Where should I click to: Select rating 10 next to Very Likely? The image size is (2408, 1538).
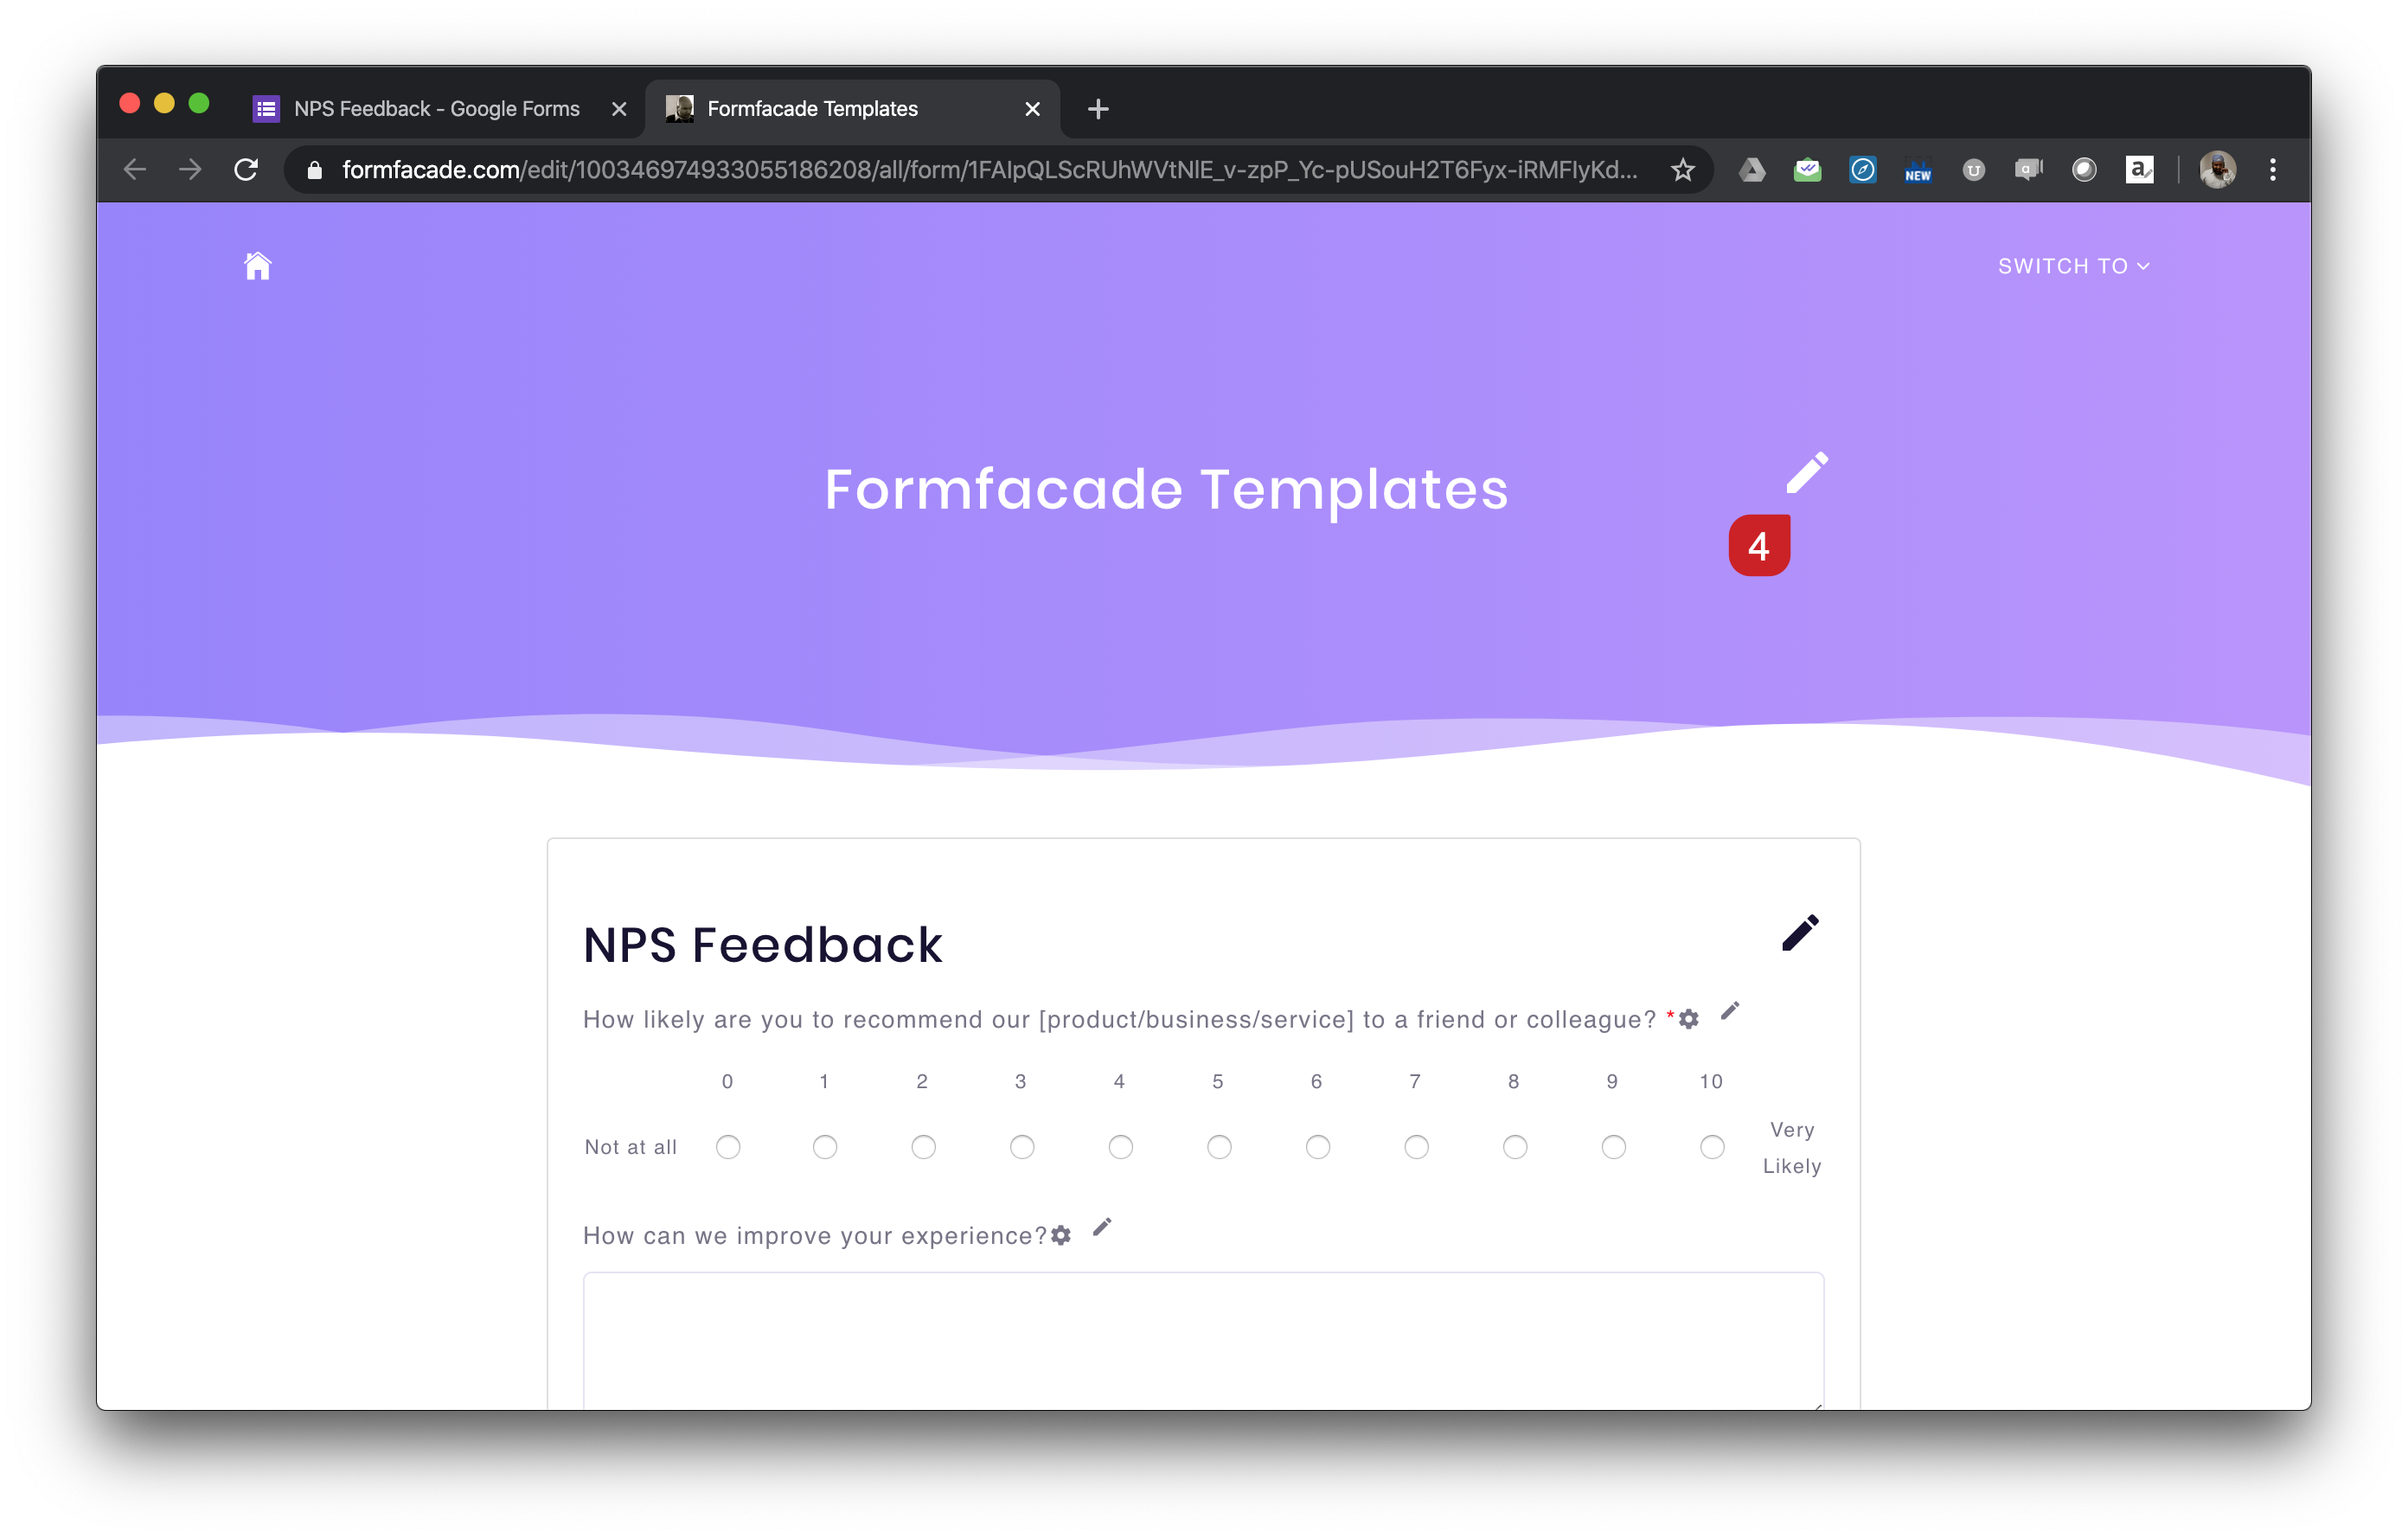pos(1712,1147)
